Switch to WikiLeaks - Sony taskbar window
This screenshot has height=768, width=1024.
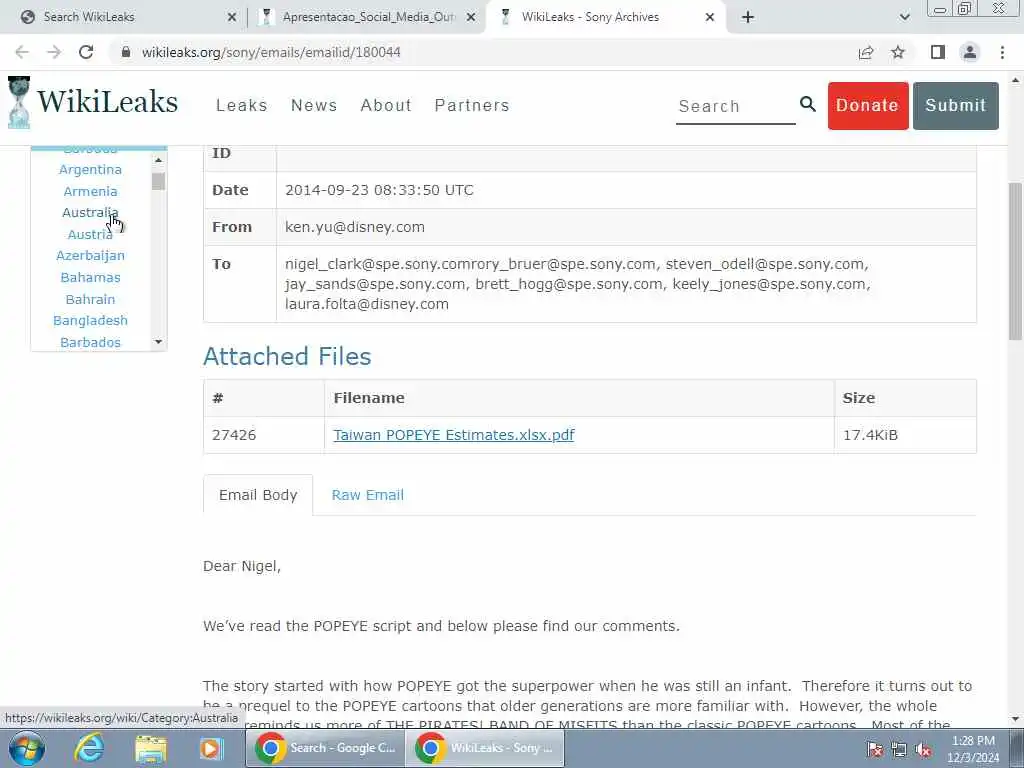(x=485, y=748)
